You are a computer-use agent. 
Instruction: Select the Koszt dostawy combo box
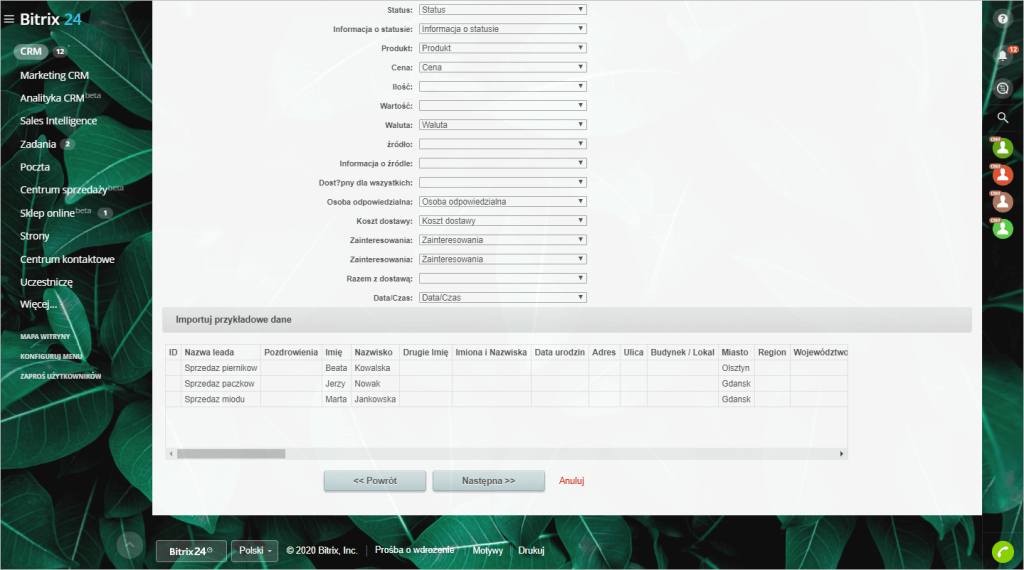[x=502, y=221]
